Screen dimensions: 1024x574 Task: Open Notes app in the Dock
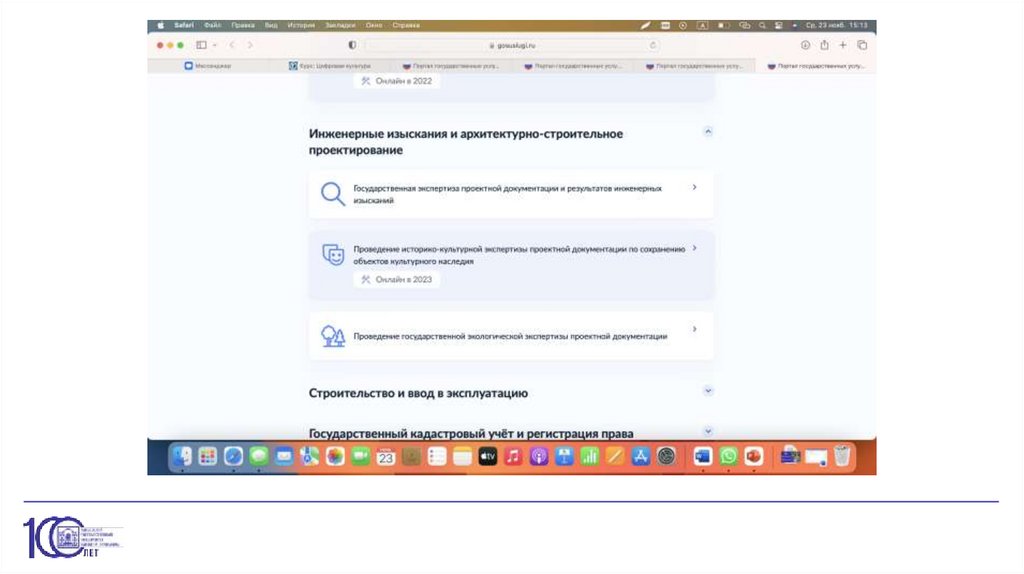[462, 456]
